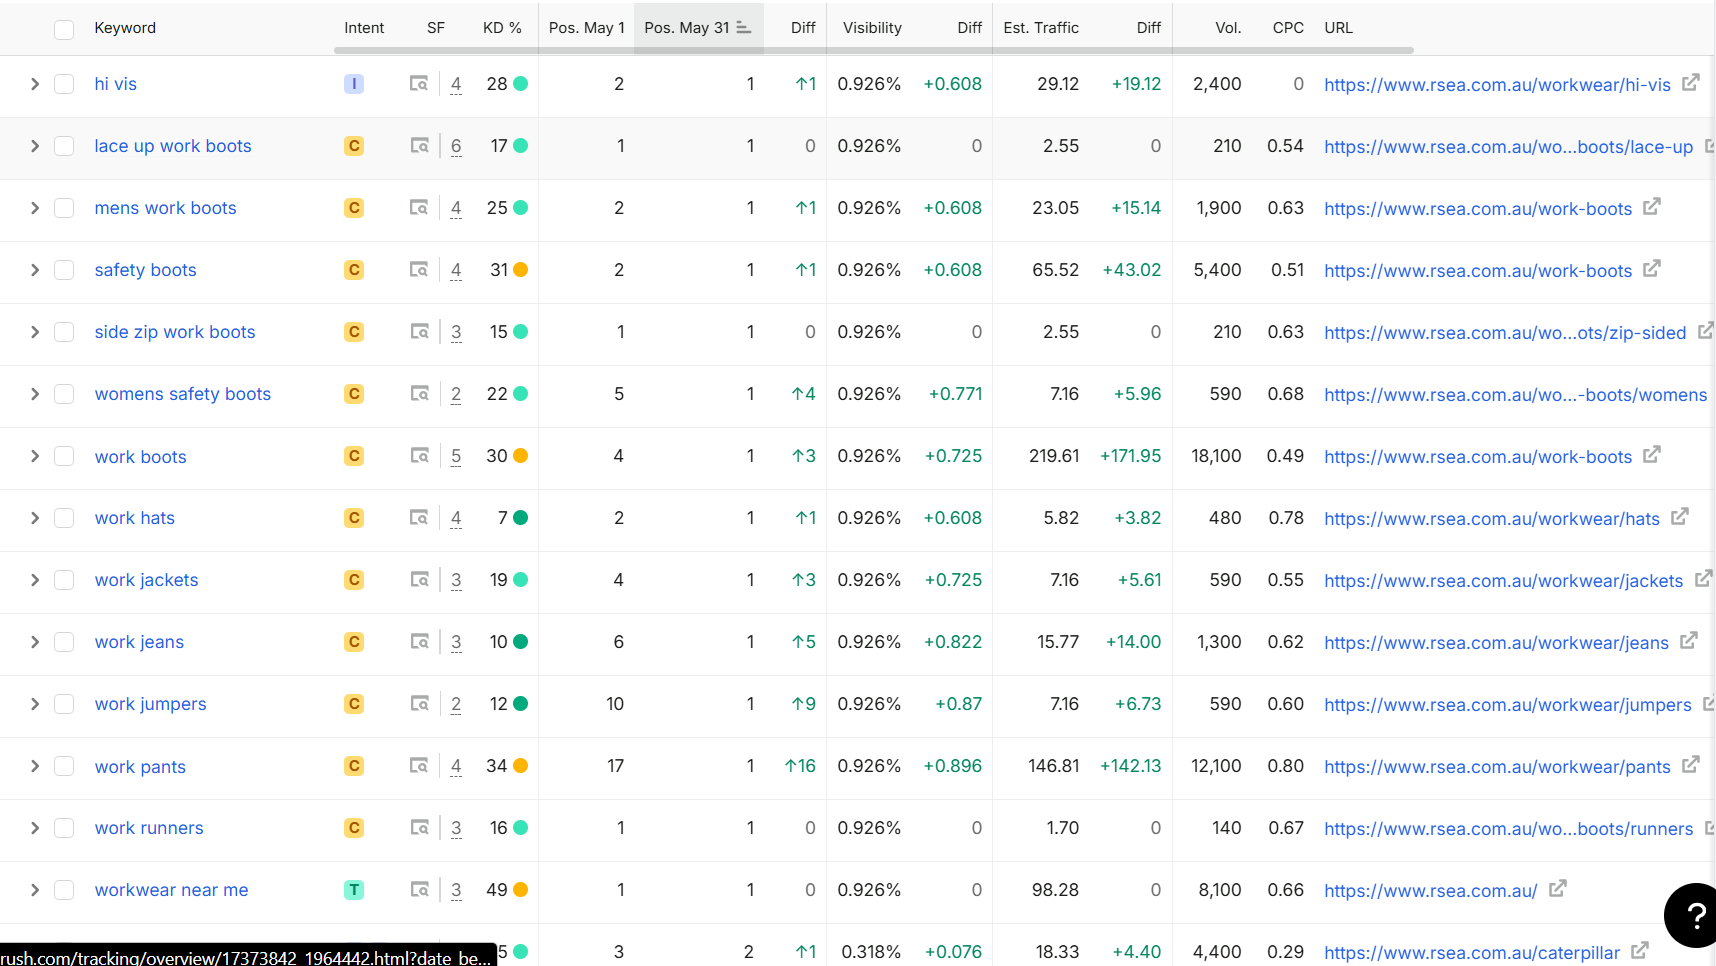Image resolution: width=1716 pixels, height=966 pixels.
Task: Open SERP features icon for work jackets
Action: click(x=420, y=580)
